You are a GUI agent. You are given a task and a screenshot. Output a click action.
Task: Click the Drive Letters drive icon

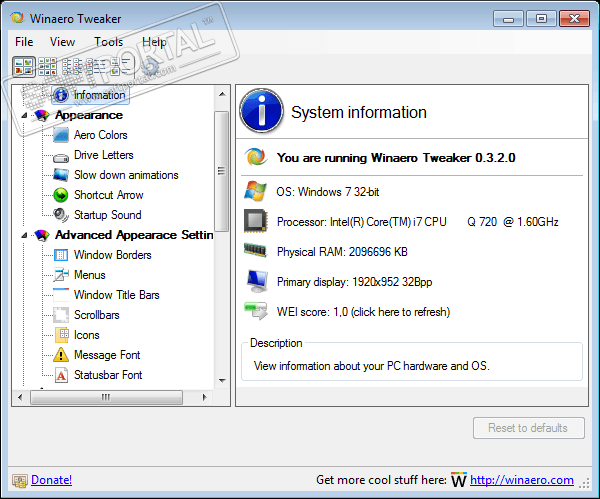tap(61, 157)
